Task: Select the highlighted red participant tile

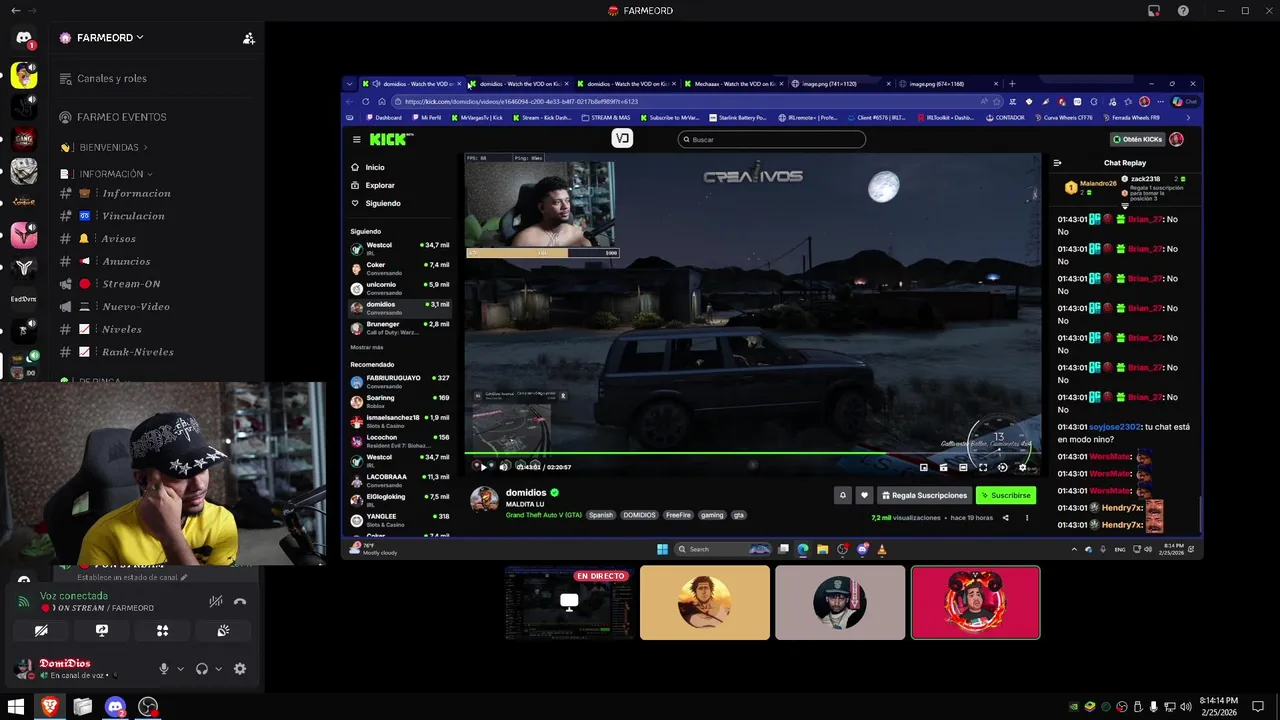Action: click(x=975, y=602)
